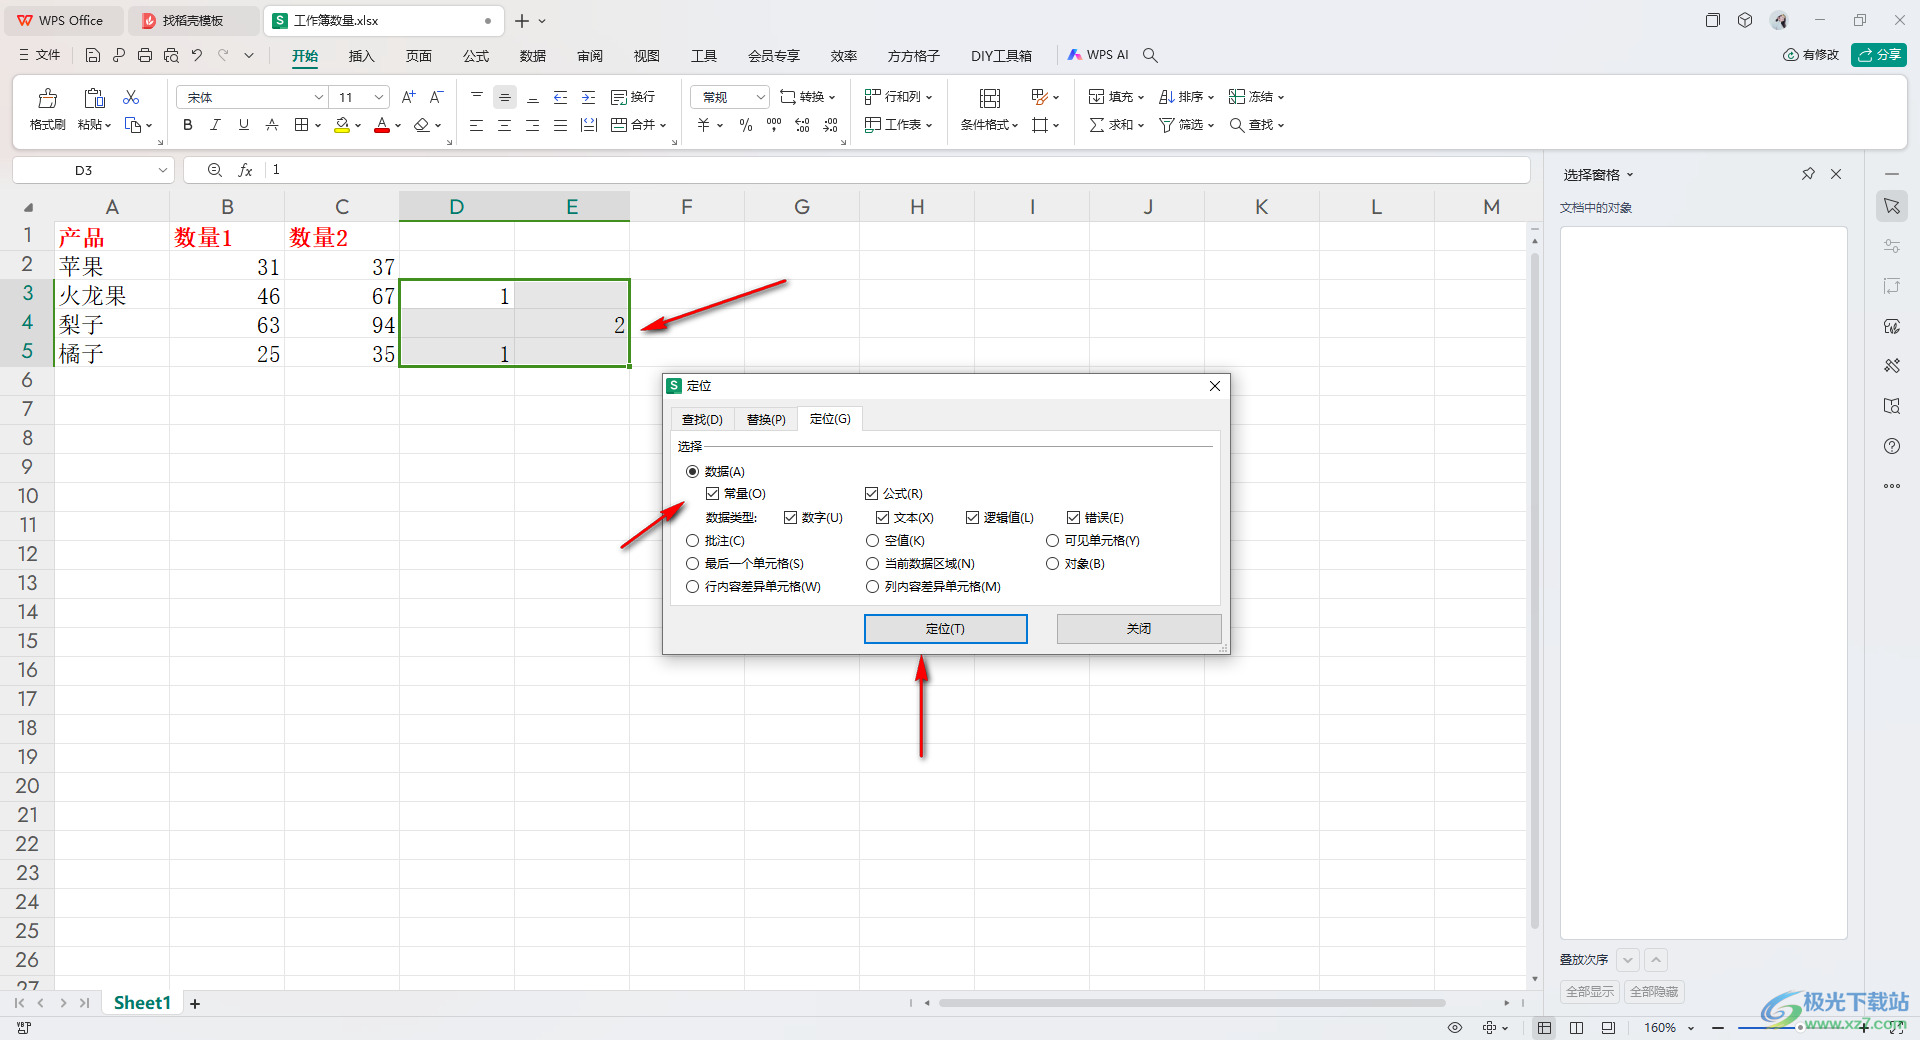1920x1040 pixels.
Task: Click the zoom out minus on zoom slider
Action: pos(1718,1027)
